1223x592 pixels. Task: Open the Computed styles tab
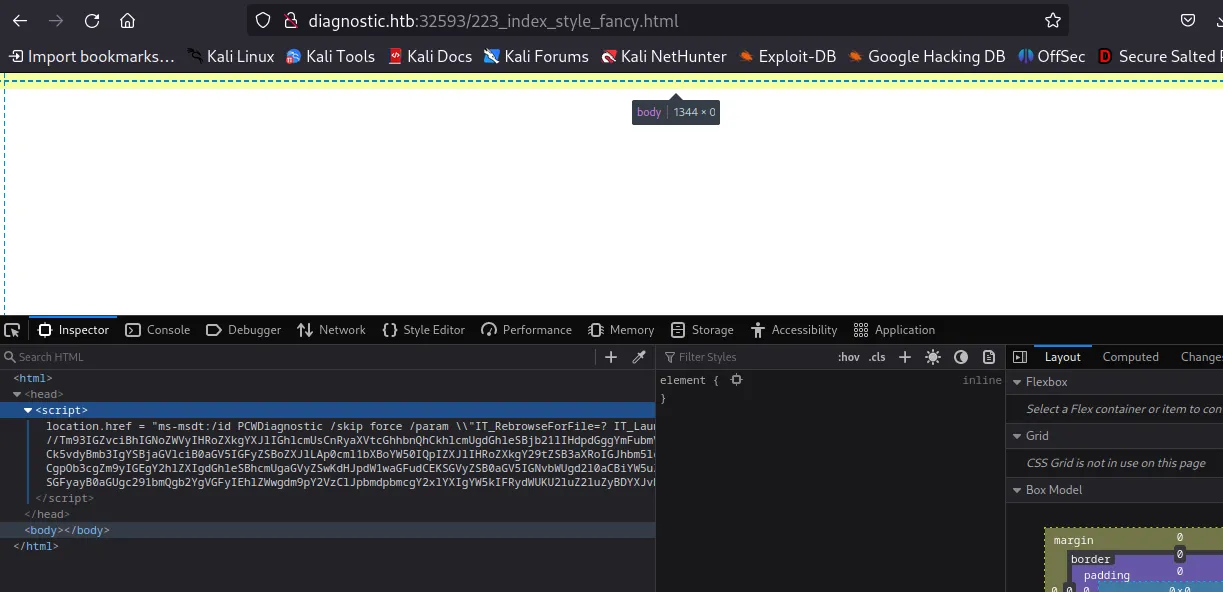(x=1130, y=357)
